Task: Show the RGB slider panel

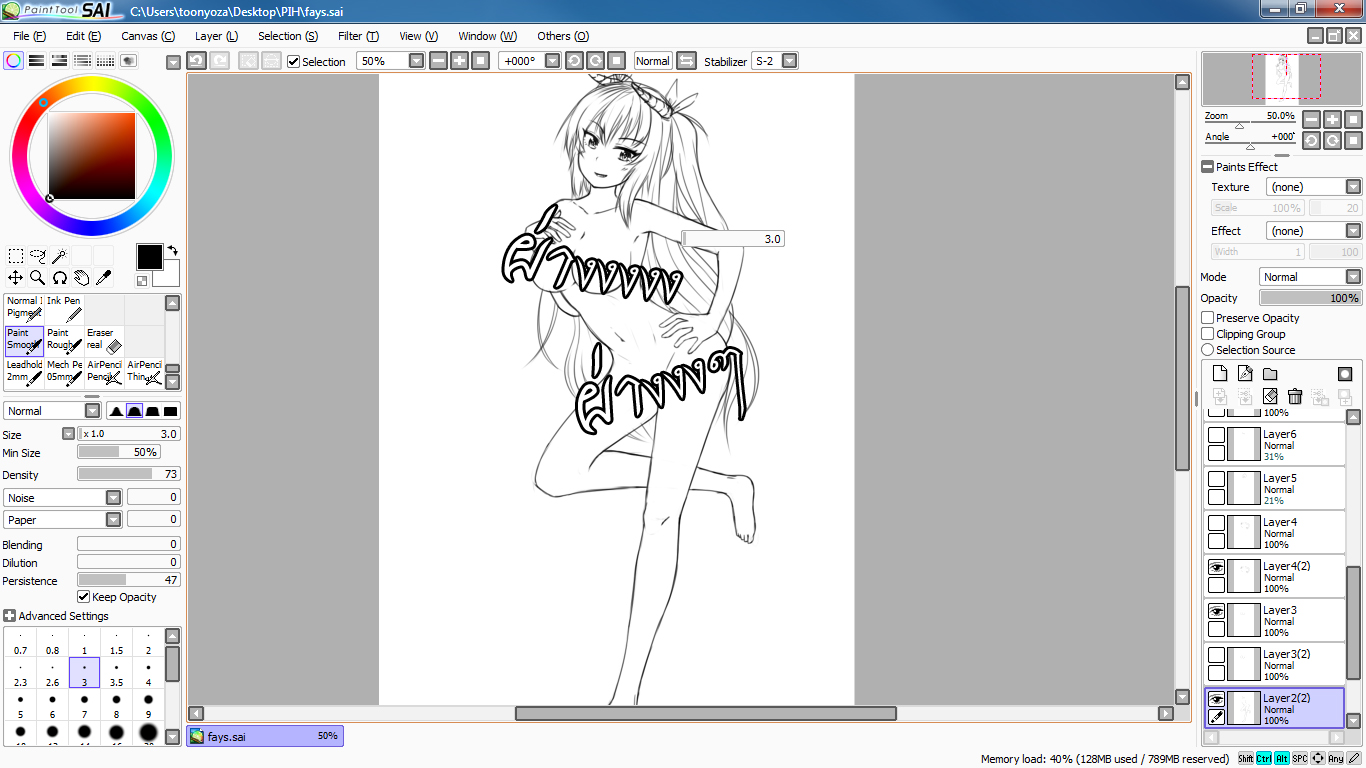Action: 37,61
